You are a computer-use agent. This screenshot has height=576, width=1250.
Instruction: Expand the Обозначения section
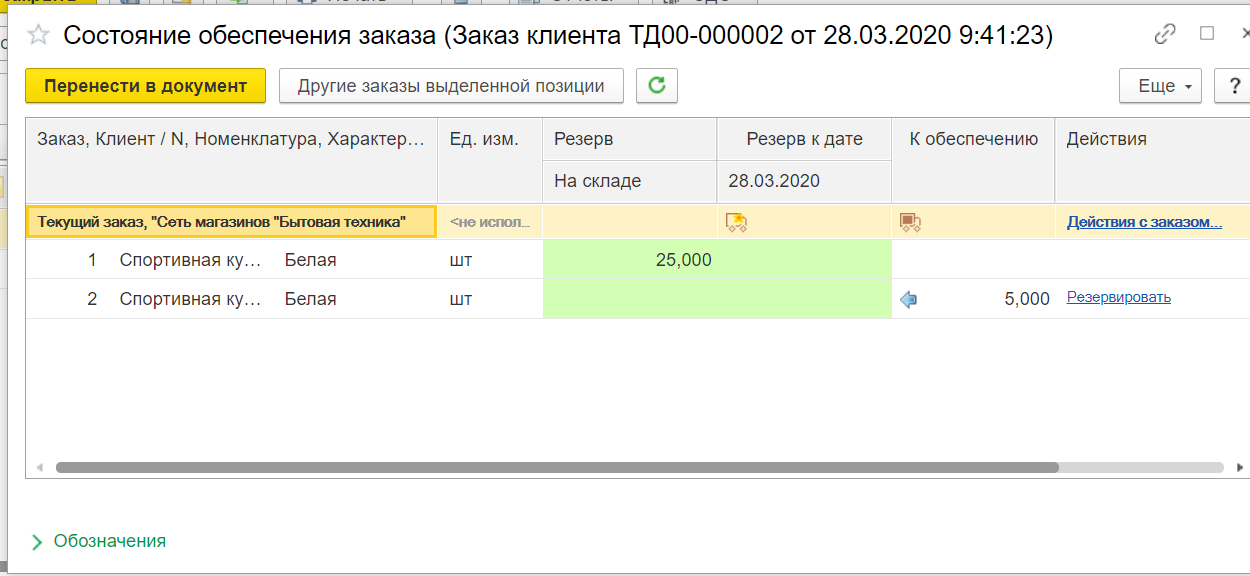(98, 541)
